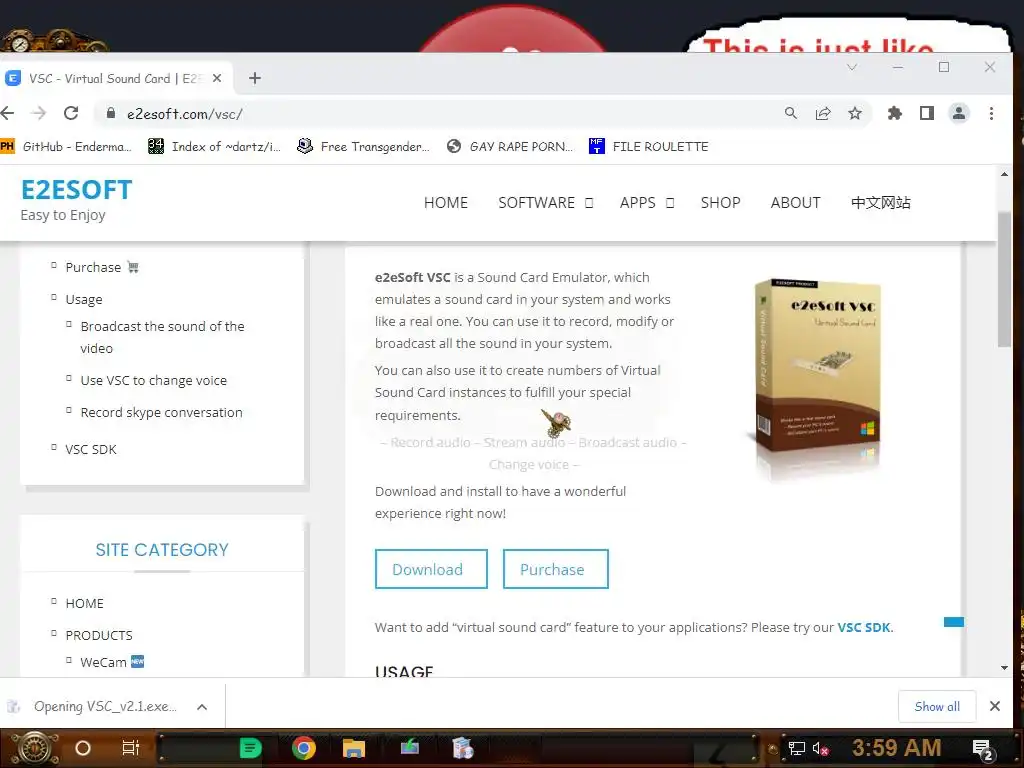1024x768 pixels.
Task: Click the NEW badge next to WeCam
Action: [x=137, y=662]
